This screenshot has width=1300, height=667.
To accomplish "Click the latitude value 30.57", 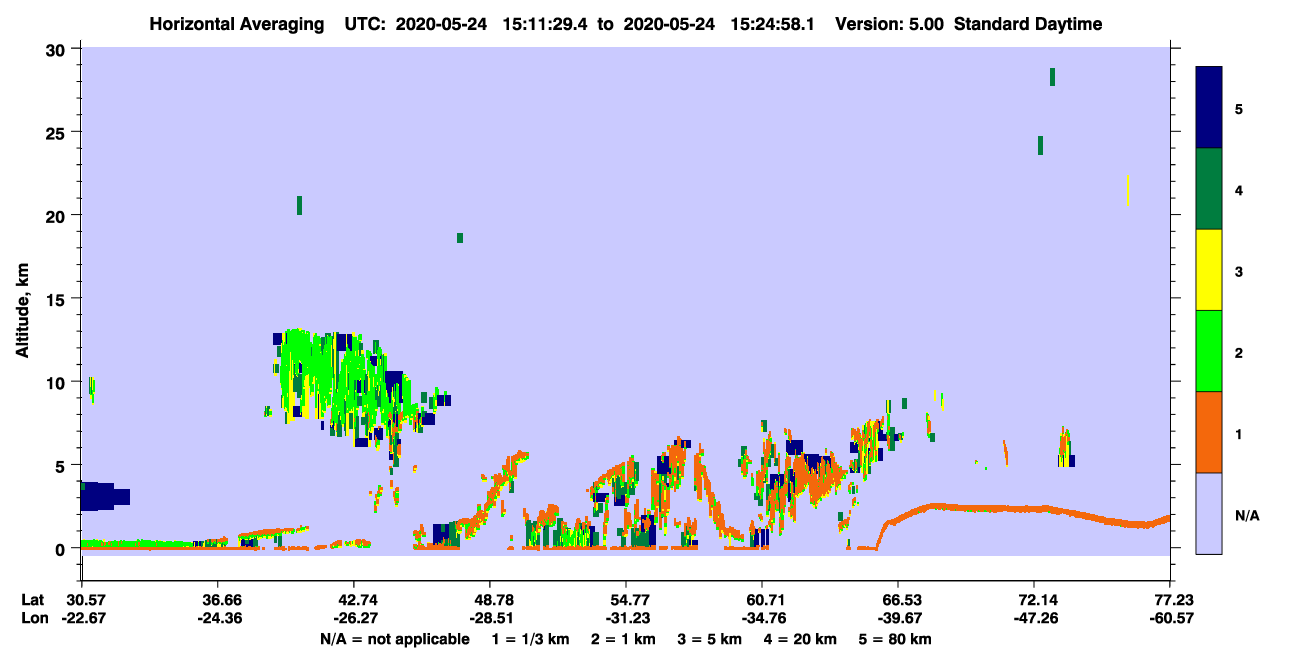I will pos(82,600).
